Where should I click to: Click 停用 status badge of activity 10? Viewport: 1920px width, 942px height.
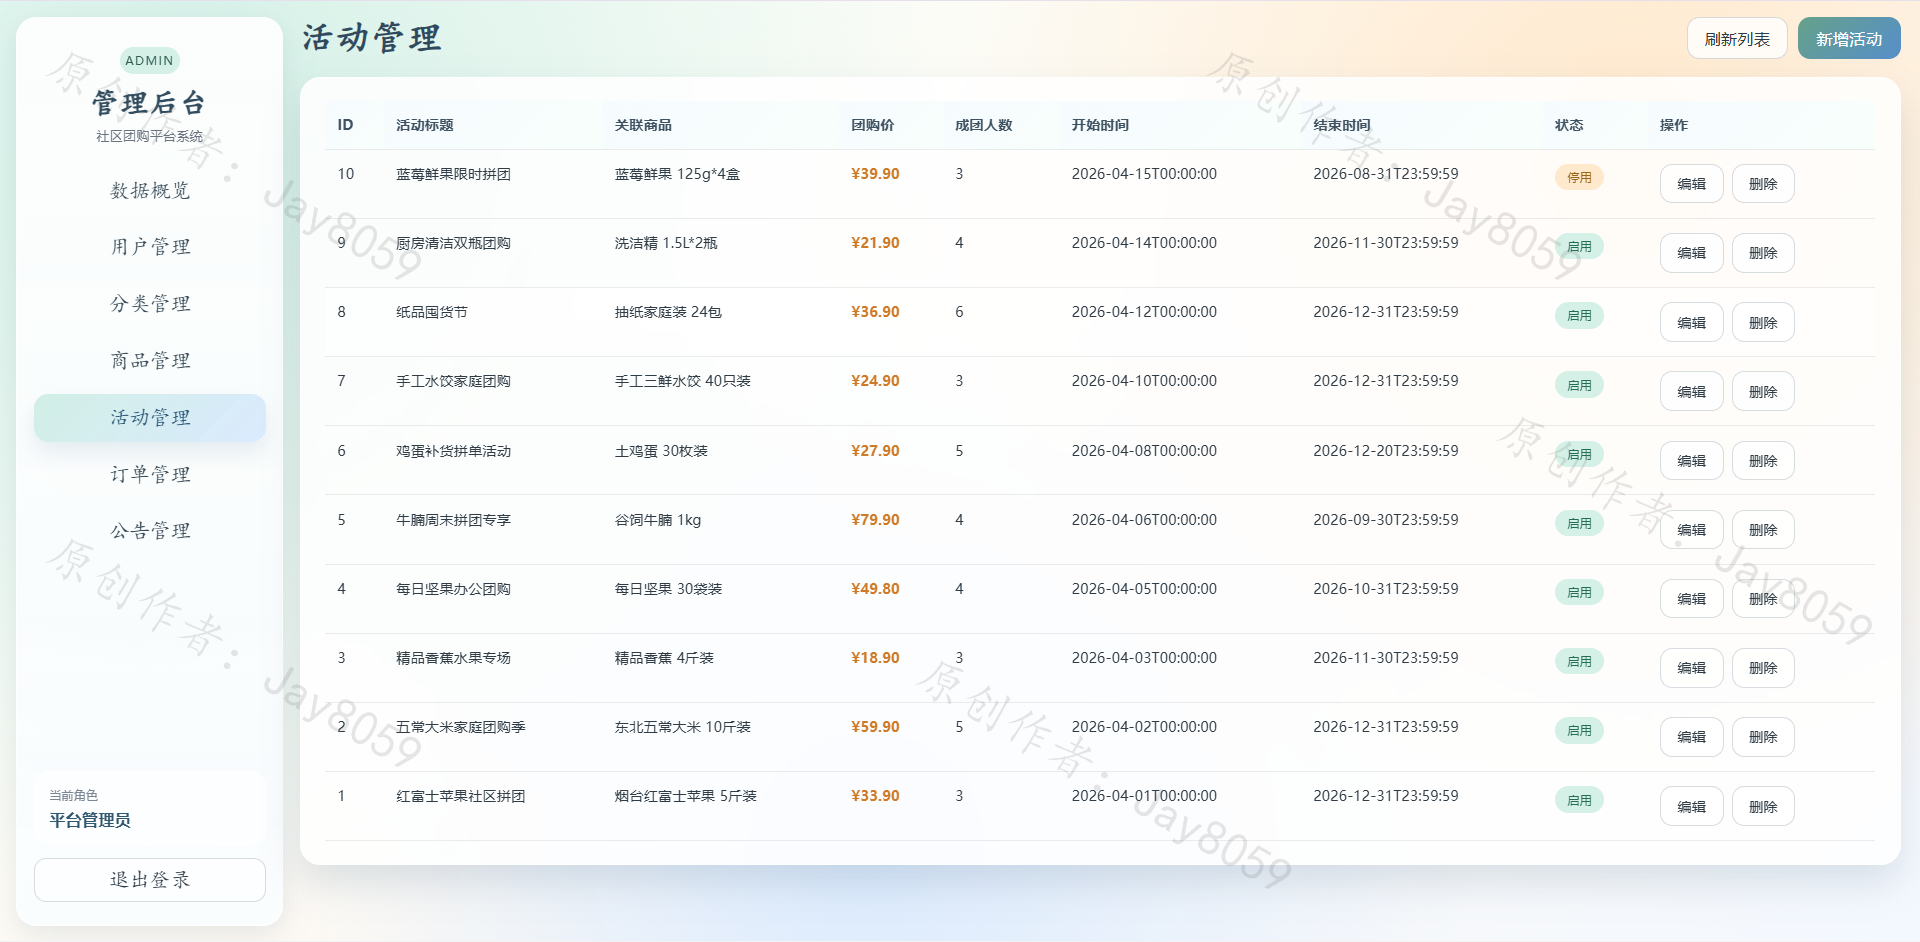(x=1579, y=177)
